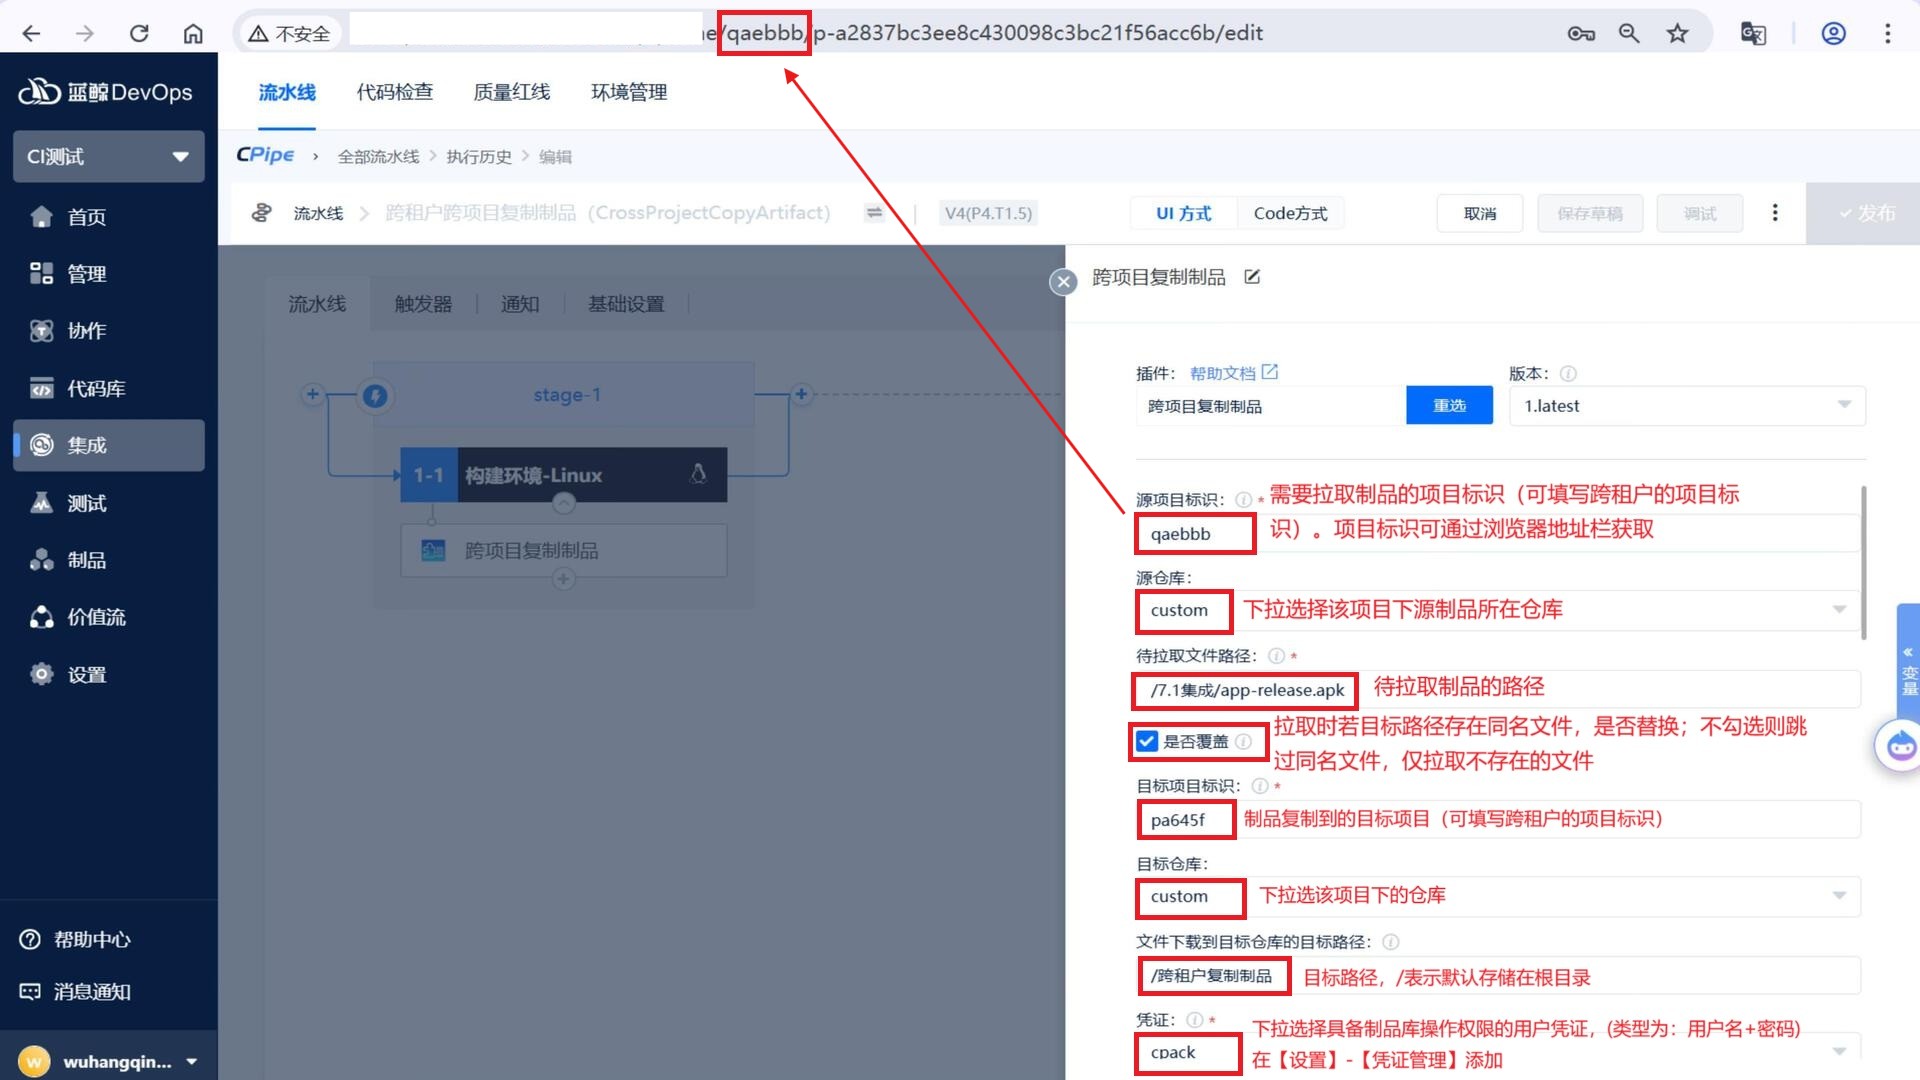
Task: Open the CI测试 project dropdown
Action: coord(108,156)
